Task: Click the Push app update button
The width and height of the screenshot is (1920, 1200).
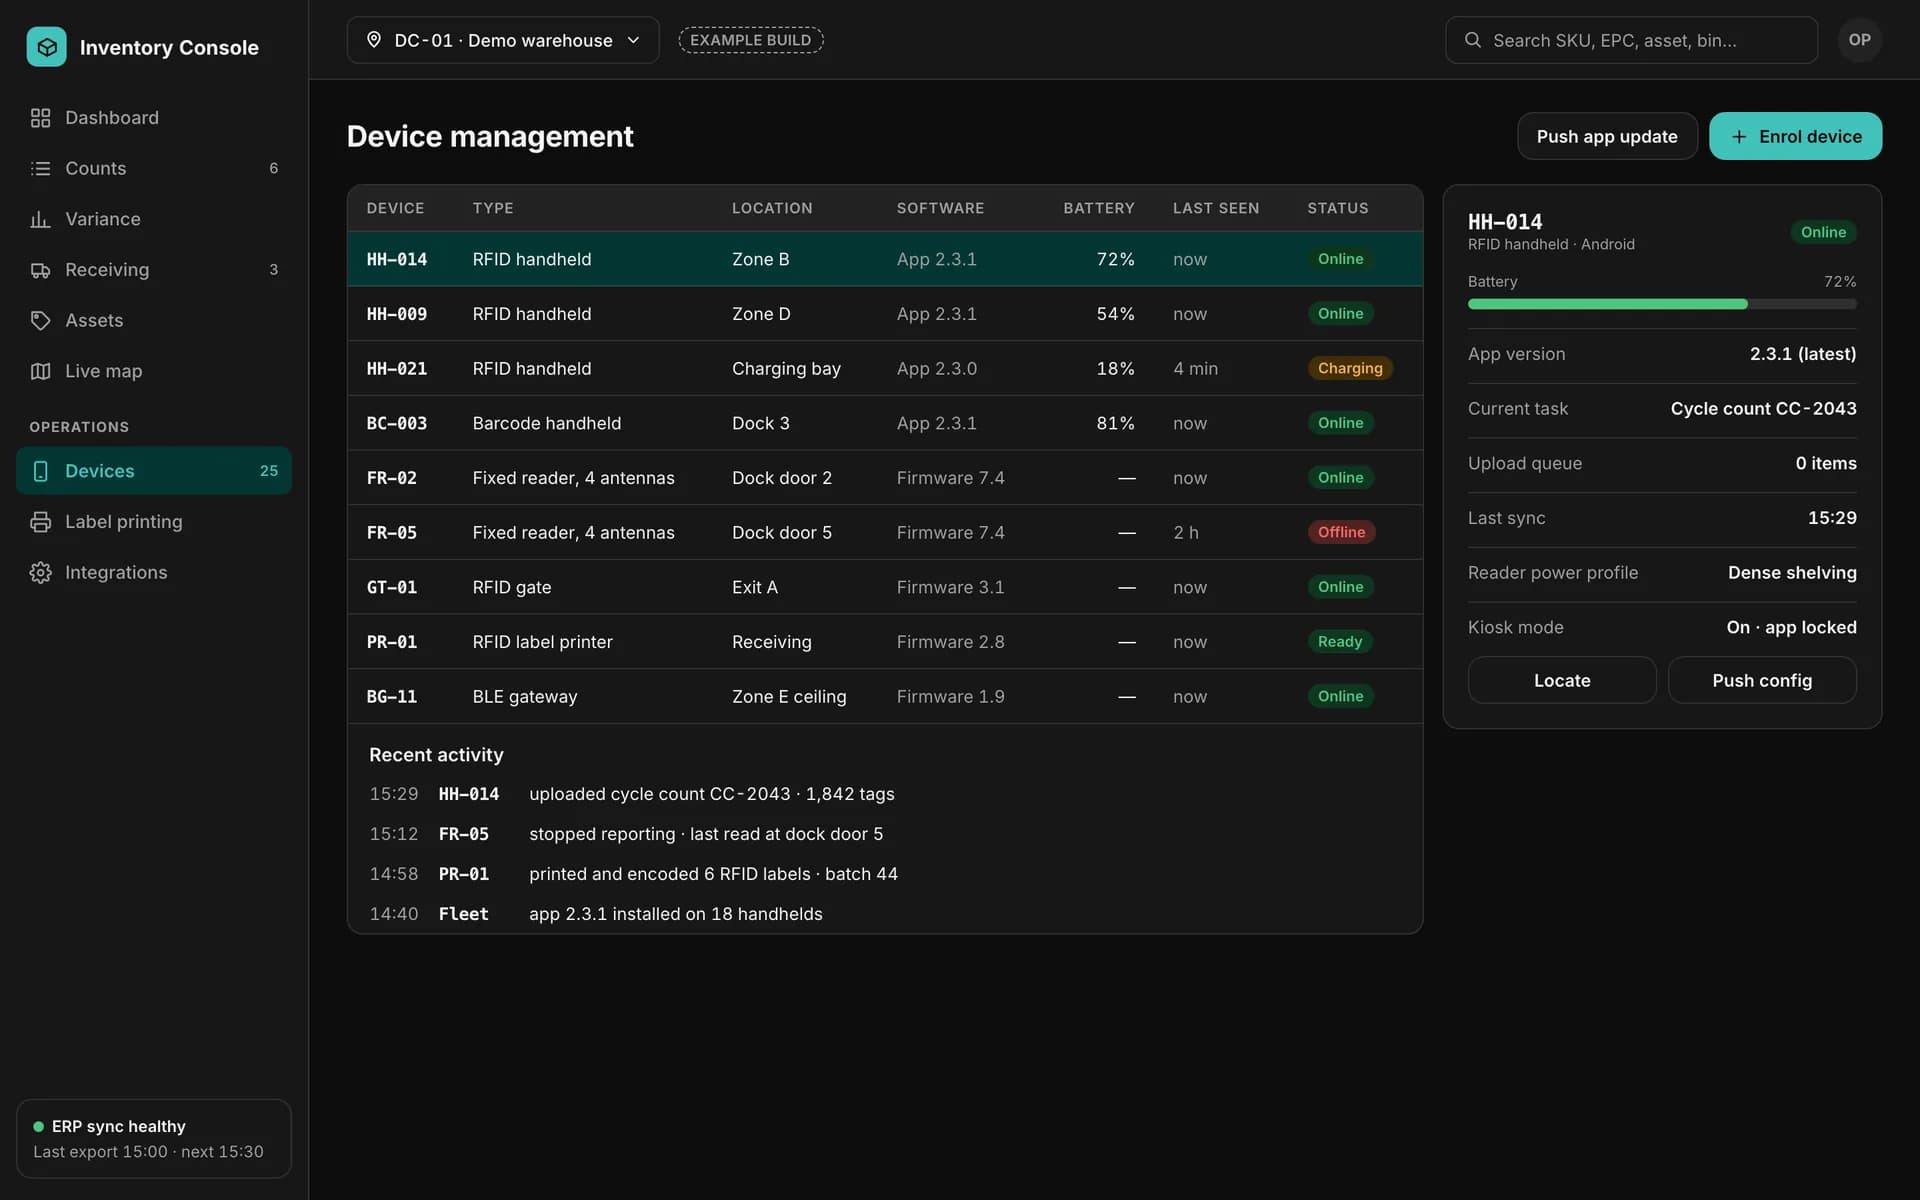Action: [x=1607, y=137]
